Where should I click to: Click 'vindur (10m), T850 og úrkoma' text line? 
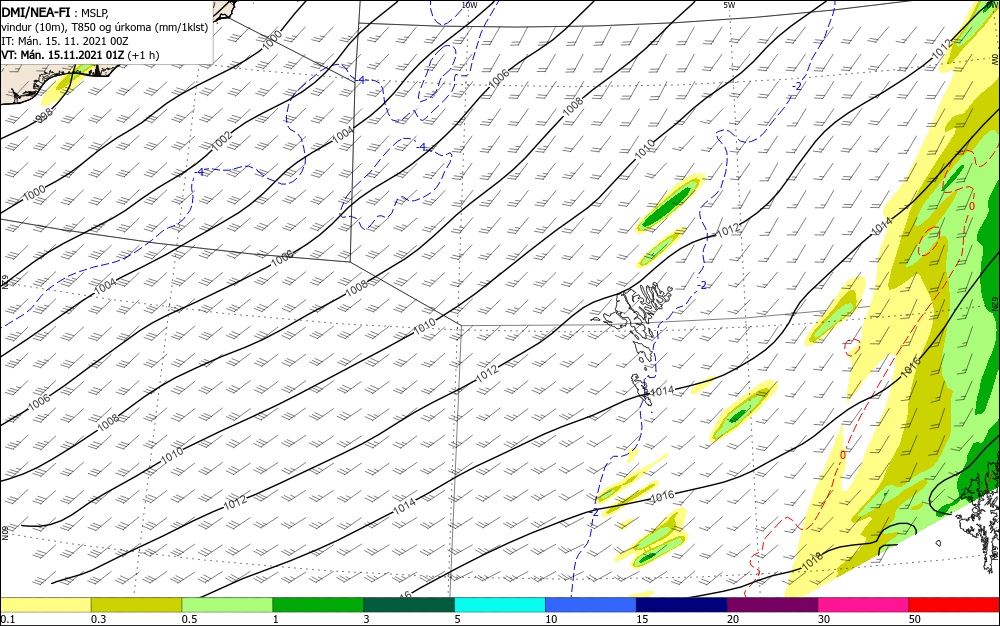pyautogui.click(x=105, y=27)
